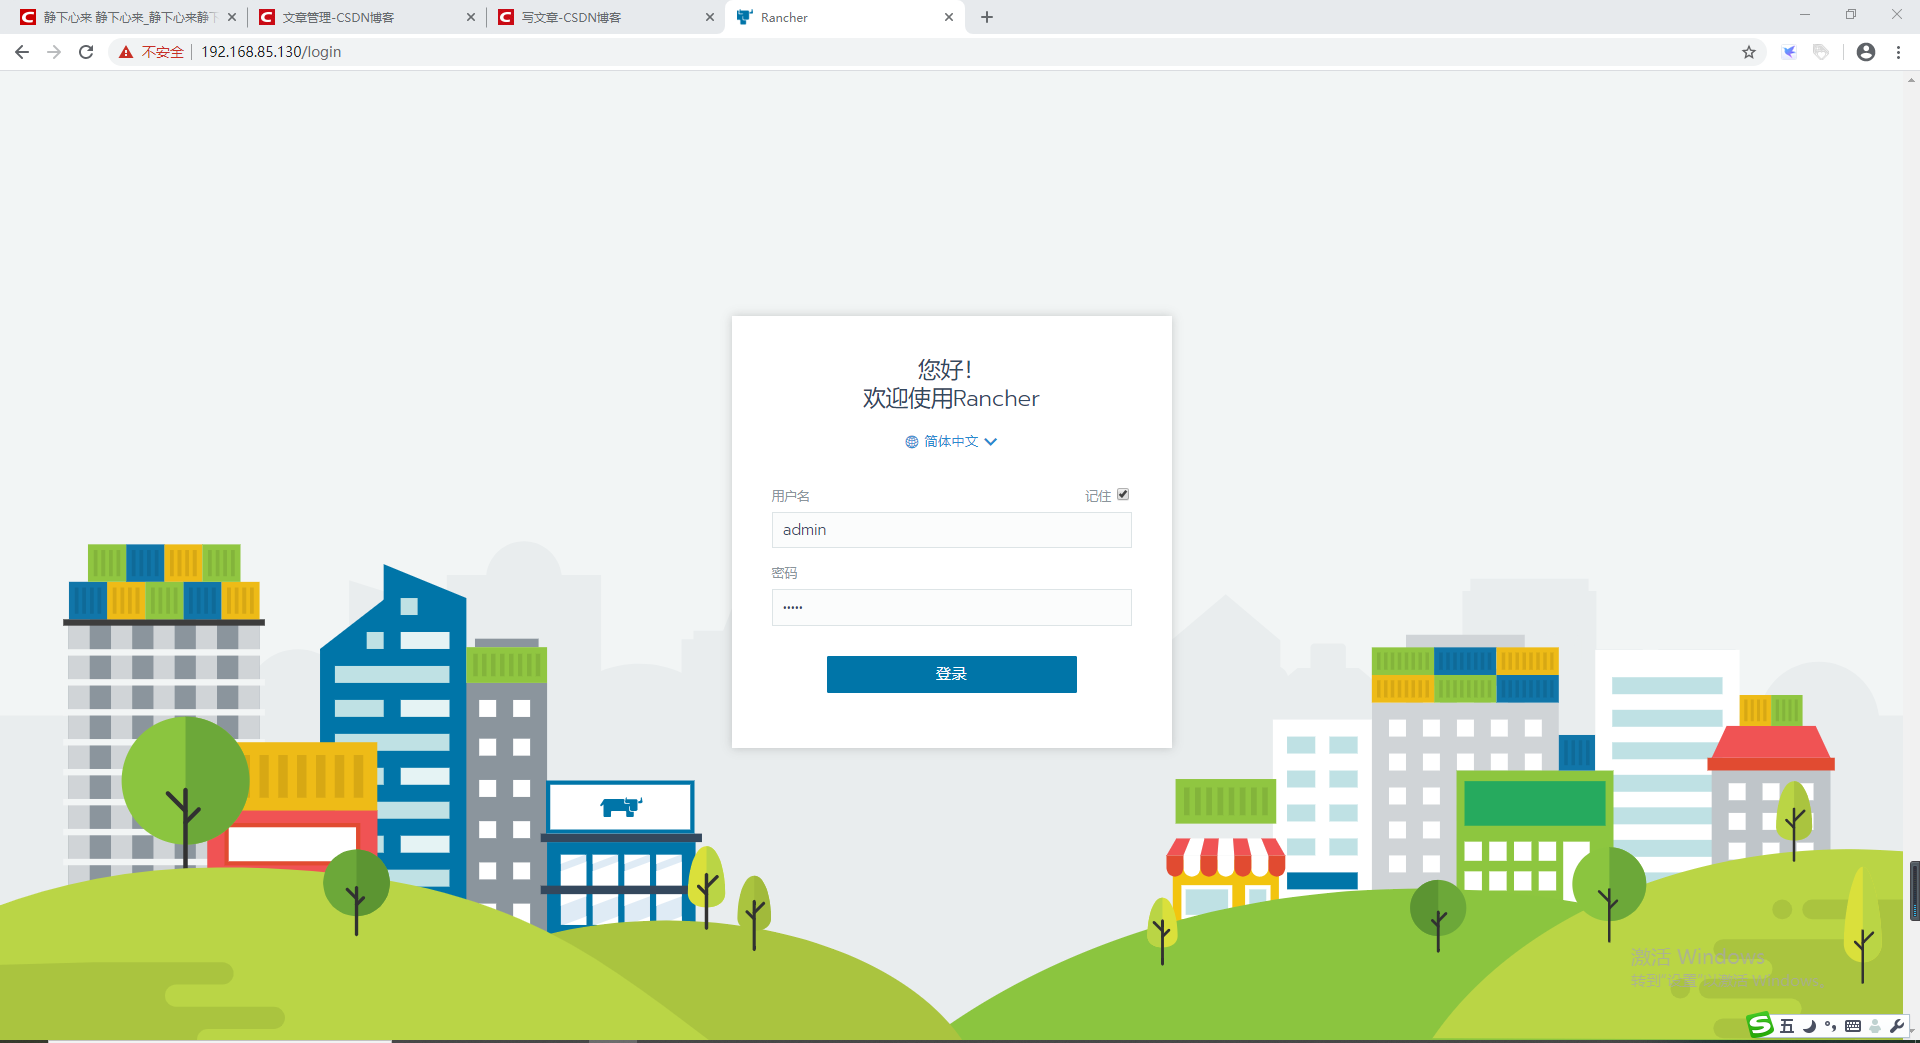Reload the Rancher login page
The image size is (1920, 1043).
click(x=86, y=52)
